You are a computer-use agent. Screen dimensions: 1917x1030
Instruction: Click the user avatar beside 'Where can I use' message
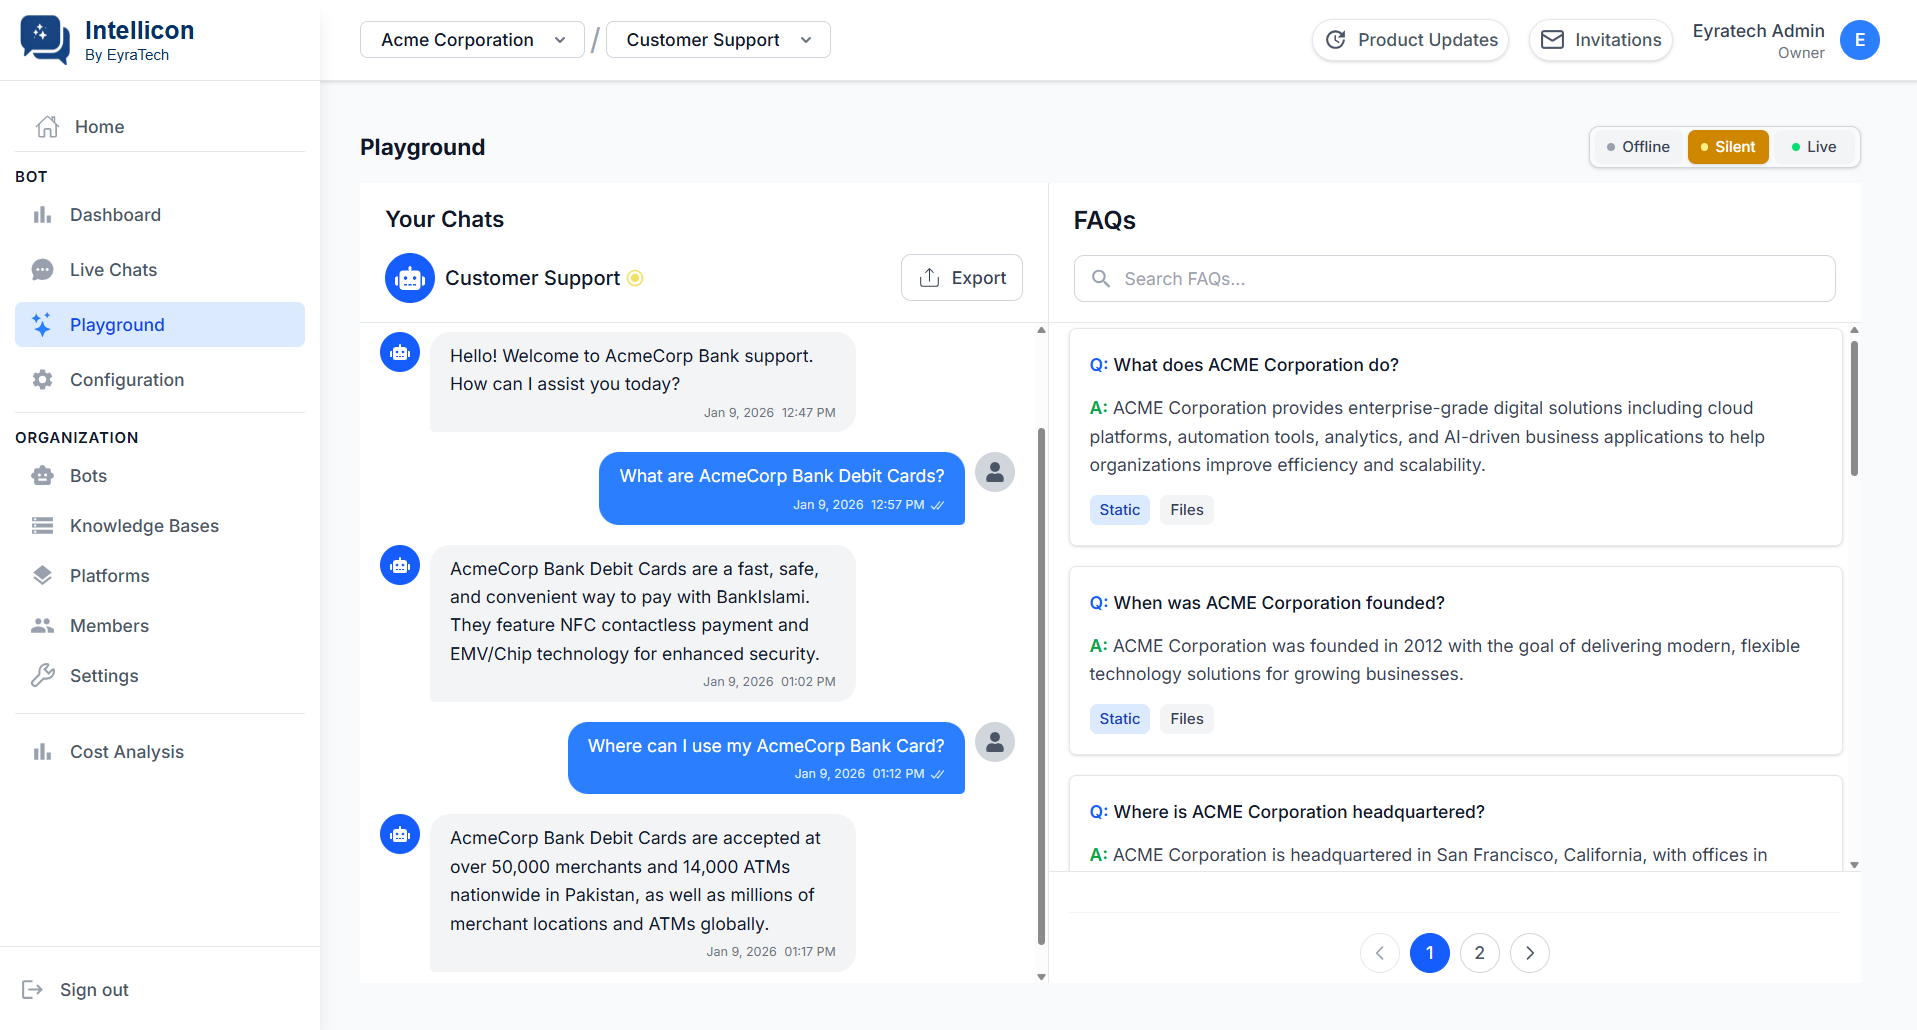click(995, 742)
